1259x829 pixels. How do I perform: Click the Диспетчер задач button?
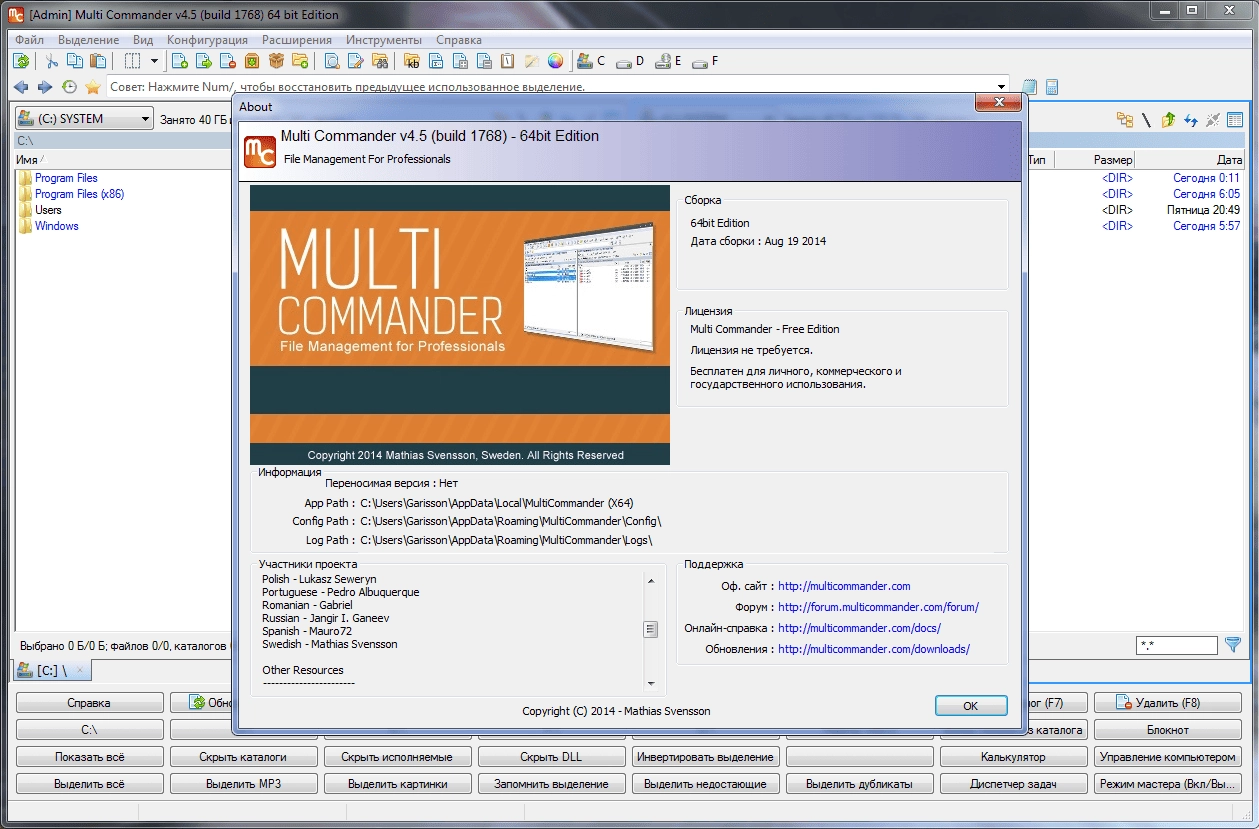(1013, 784)
